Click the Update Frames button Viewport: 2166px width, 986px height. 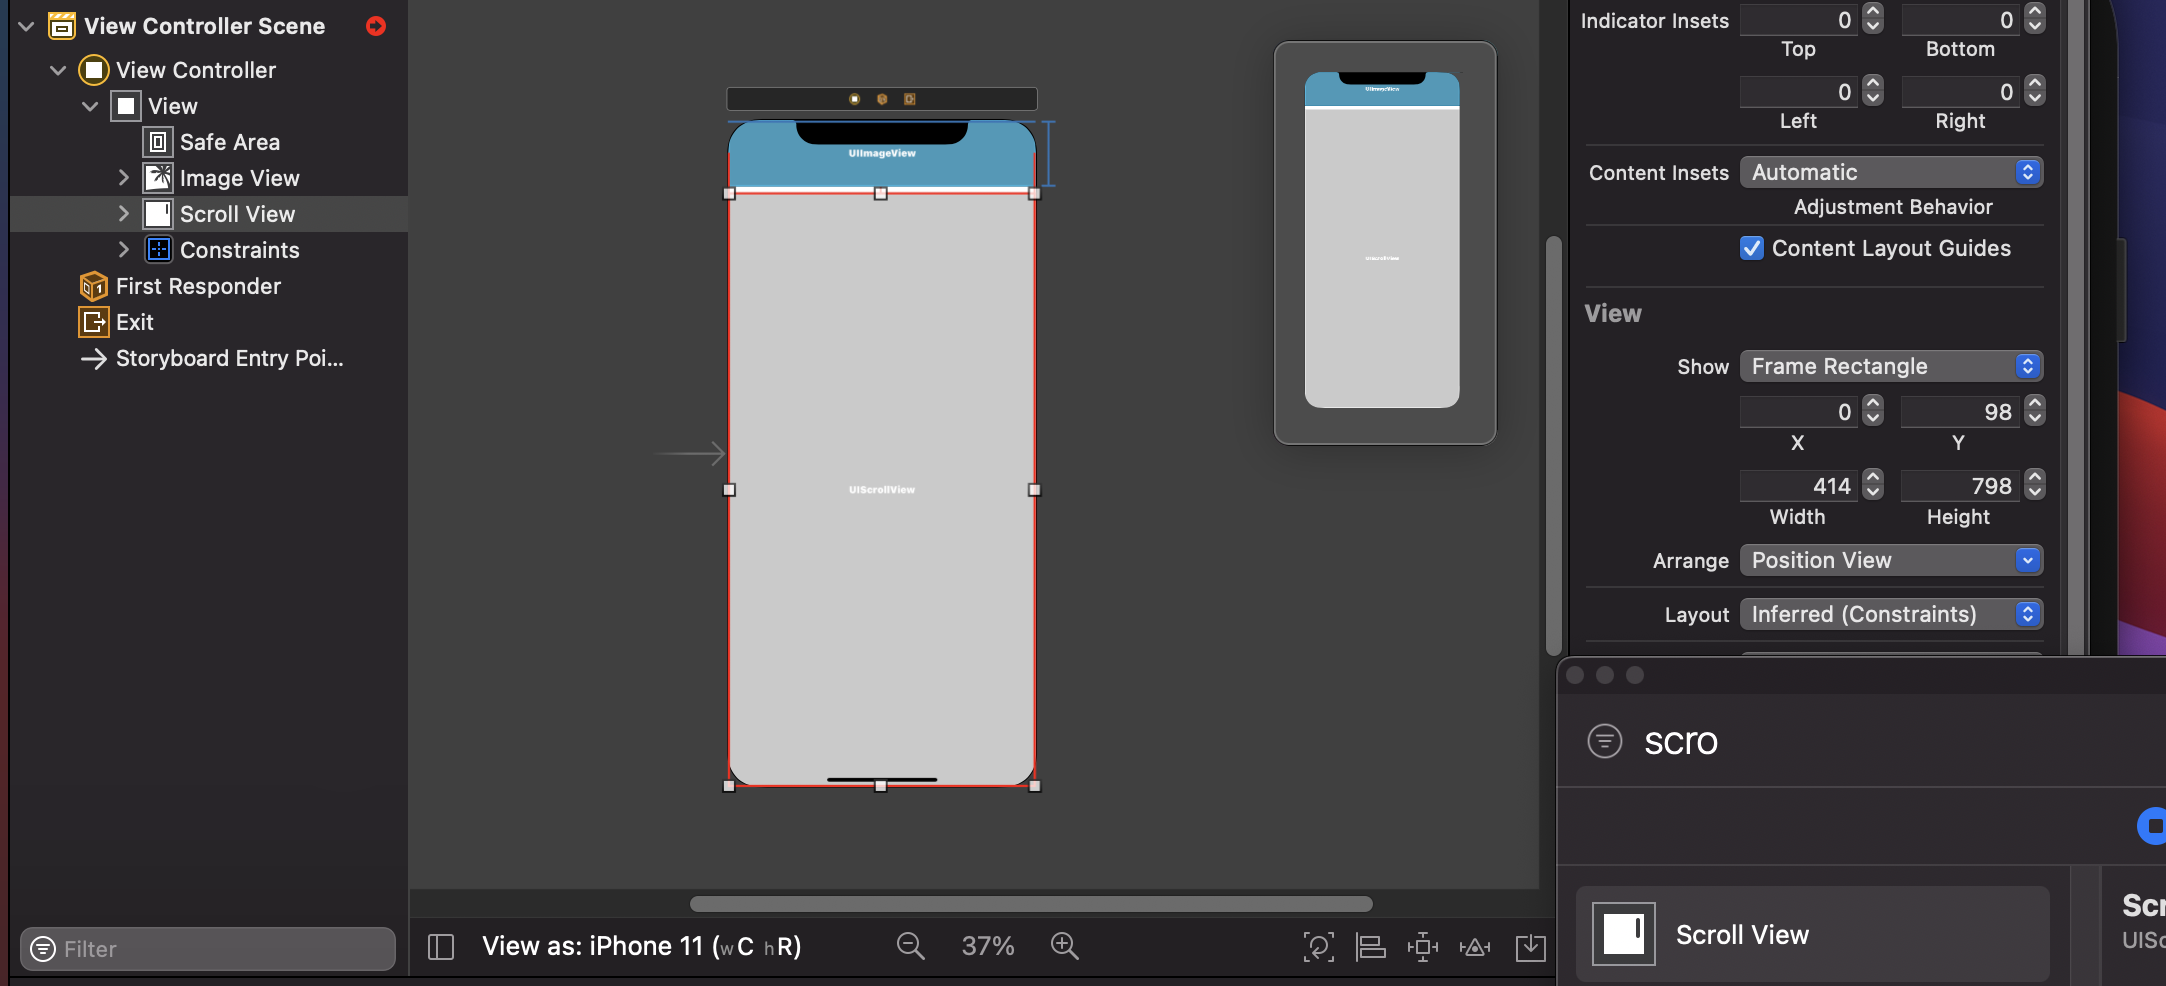(x=1319, y=947)
